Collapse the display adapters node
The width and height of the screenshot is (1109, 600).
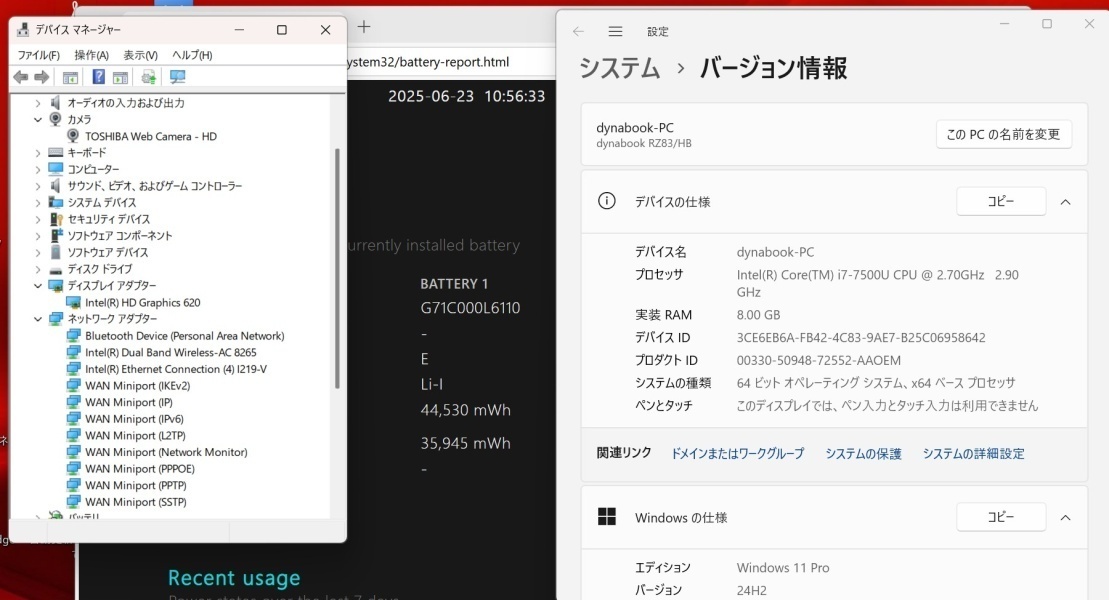tap(38, 285)
